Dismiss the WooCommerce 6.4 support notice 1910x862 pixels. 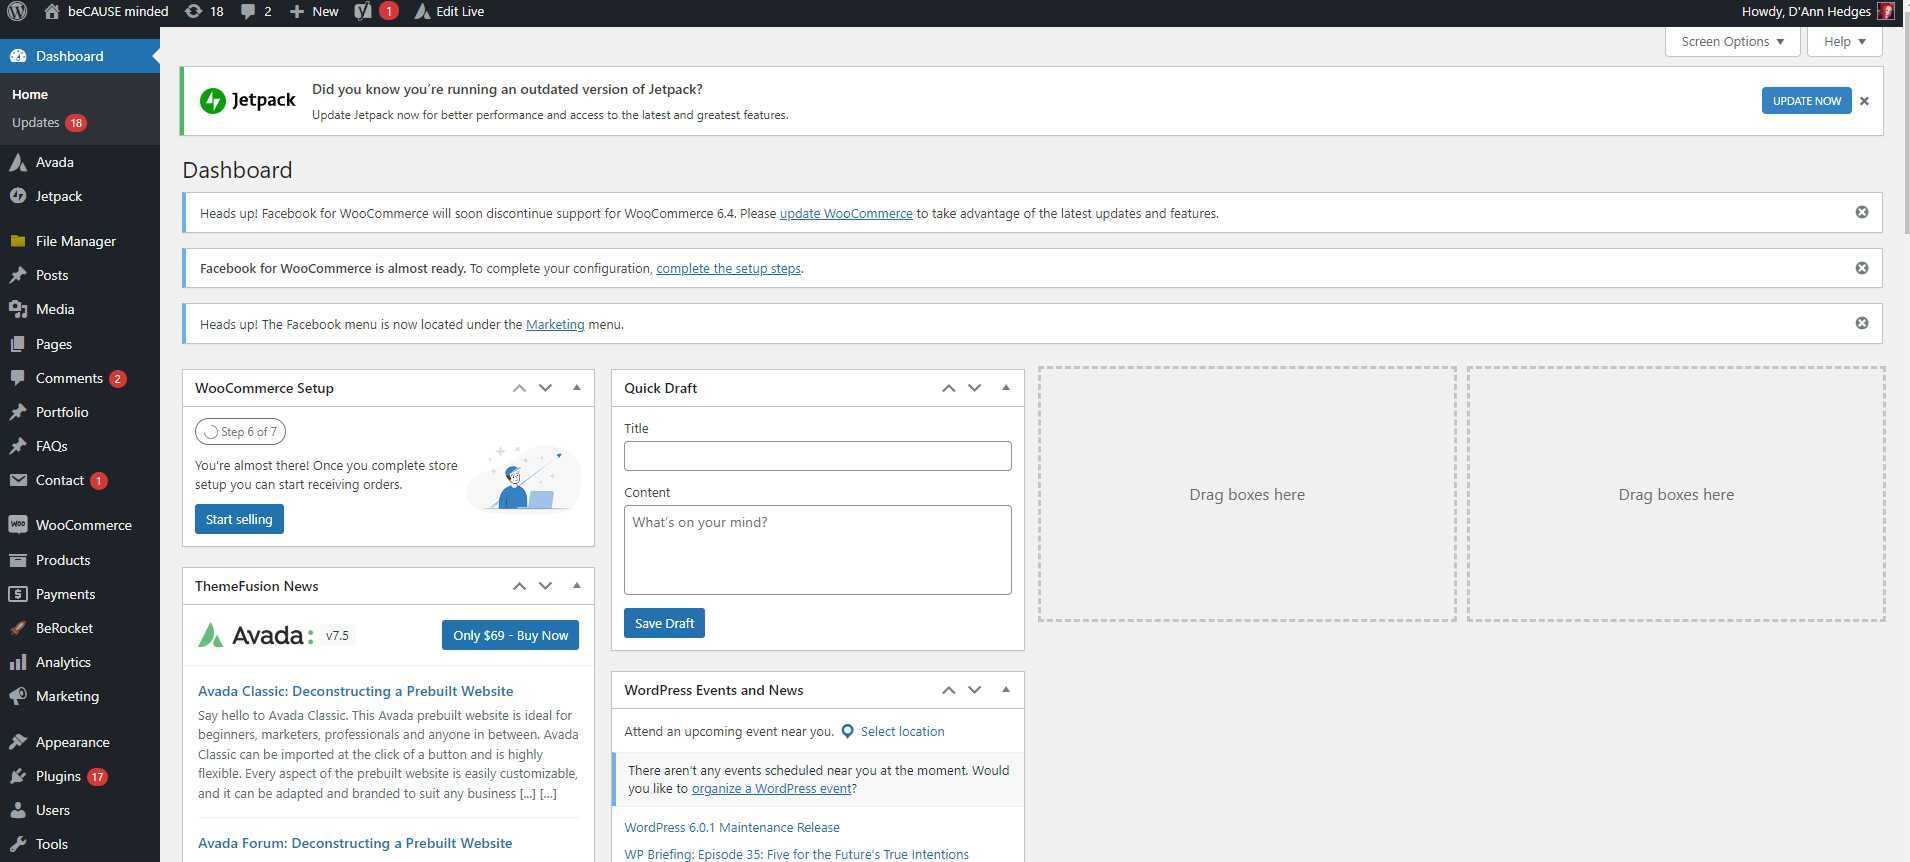coord(1862,212)
